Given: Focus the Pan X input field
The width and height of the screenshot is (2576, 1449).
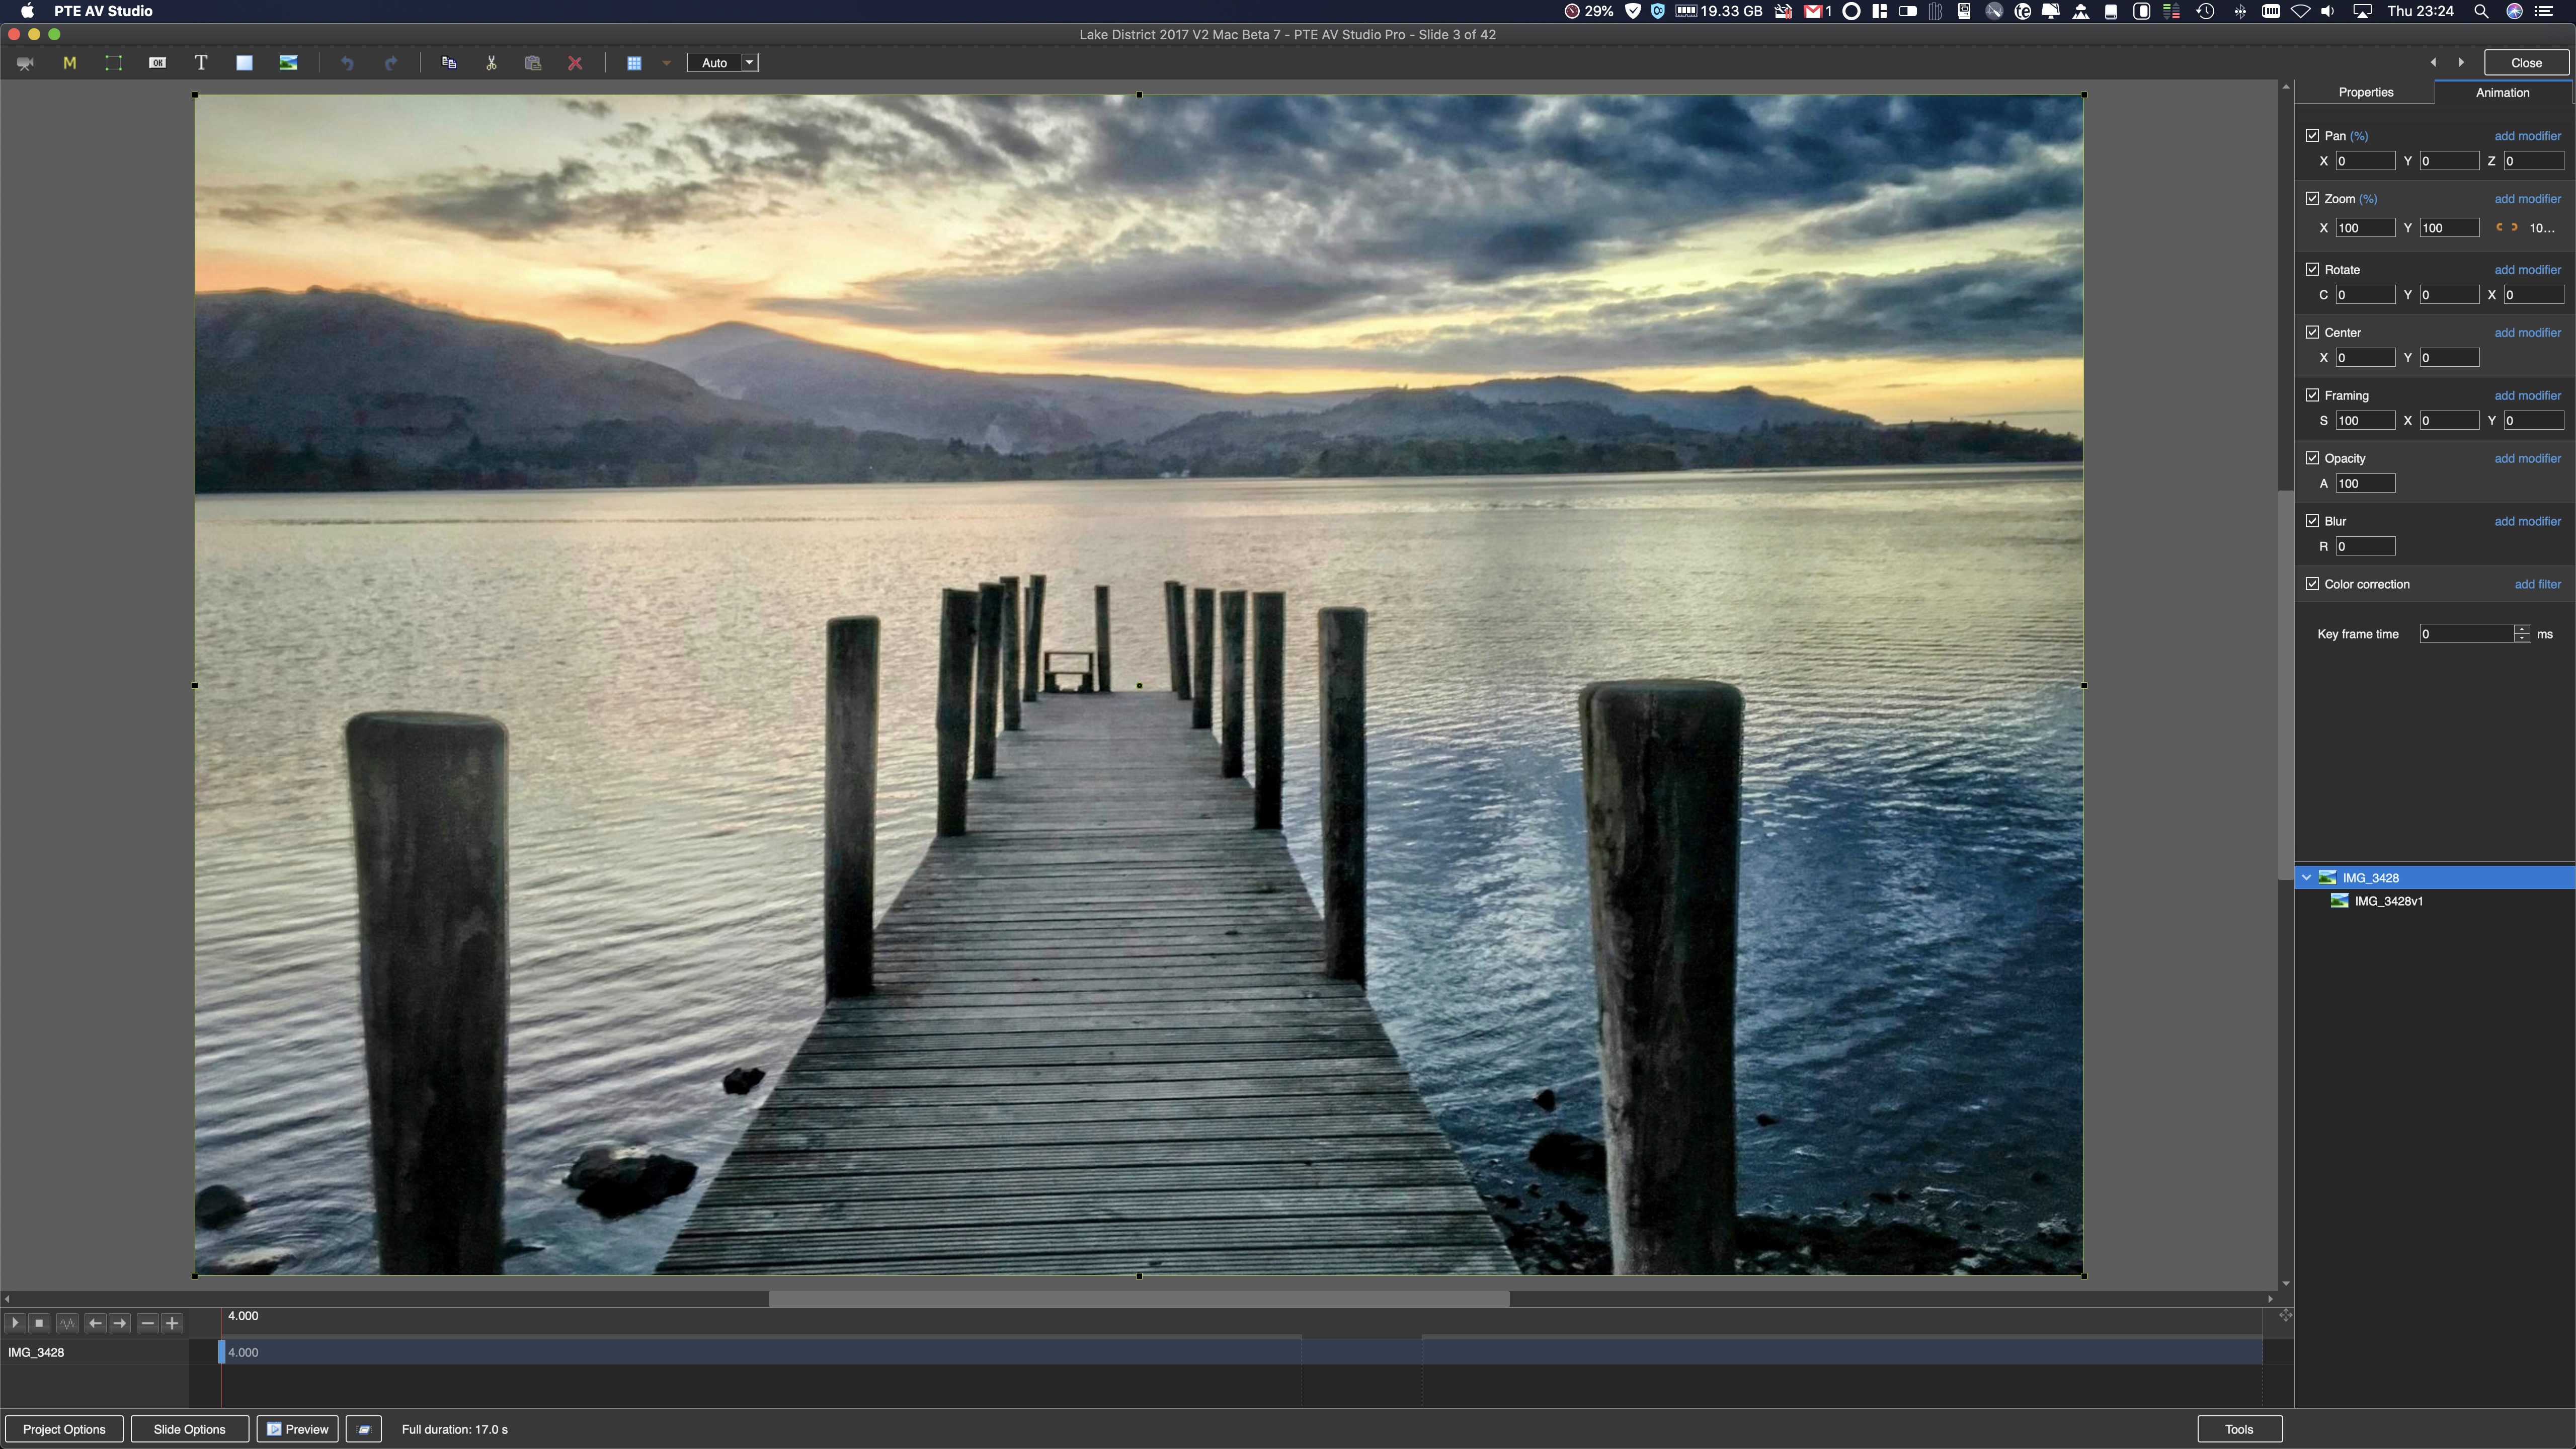Looking at the screenshot, I should click(x=2365, y=161).
